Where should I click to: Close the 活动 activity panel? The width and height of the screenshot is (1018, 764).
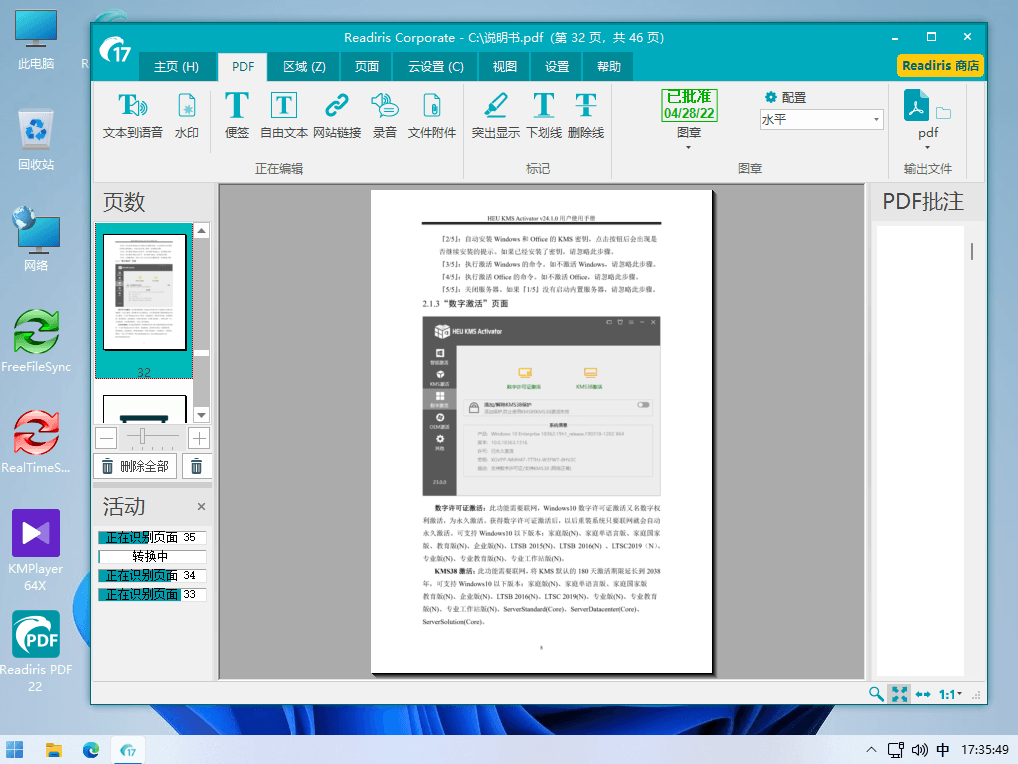tap(201, 506)
